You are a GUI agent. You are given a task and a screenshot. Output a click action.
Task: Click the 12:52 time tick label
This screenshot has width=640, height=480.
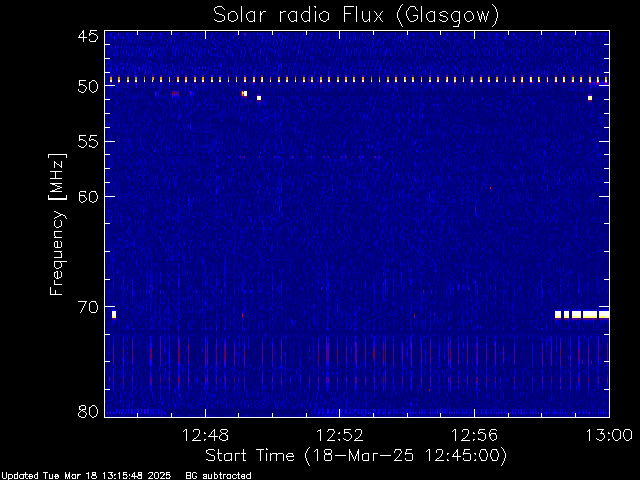pyautogui.click(x=340, y=435)
